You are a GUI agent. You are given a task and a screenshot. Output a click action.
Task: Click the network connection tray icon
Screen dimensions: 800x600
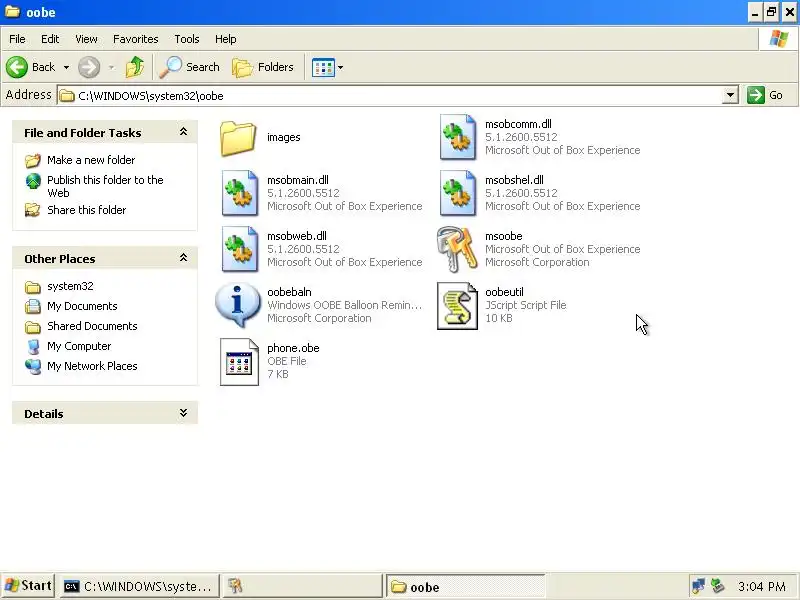698,586
